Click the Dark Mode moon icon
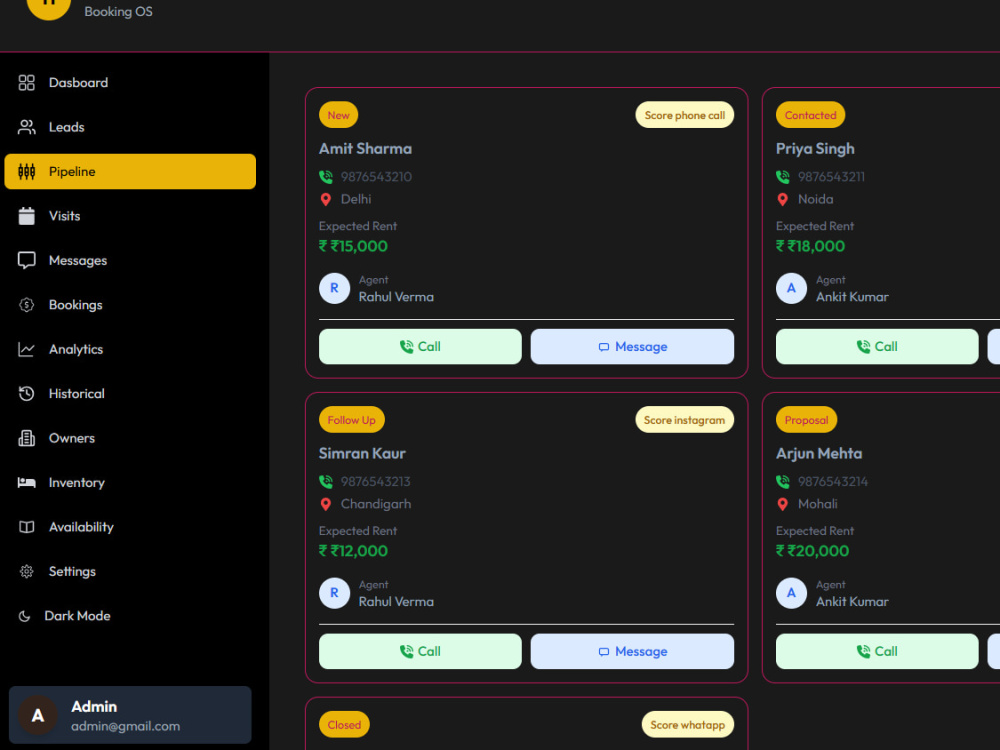Image resolution: width=1000 pixels, height=750 pixels. point(24,616)
